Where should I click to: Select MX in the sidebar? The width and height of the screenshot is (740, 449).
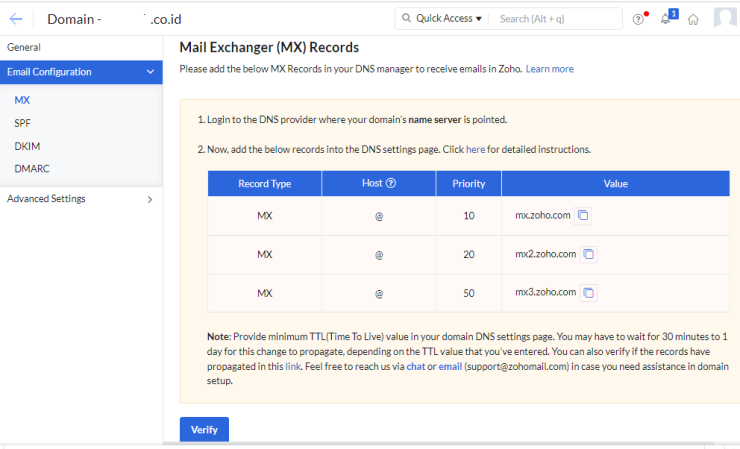point(22,100)
